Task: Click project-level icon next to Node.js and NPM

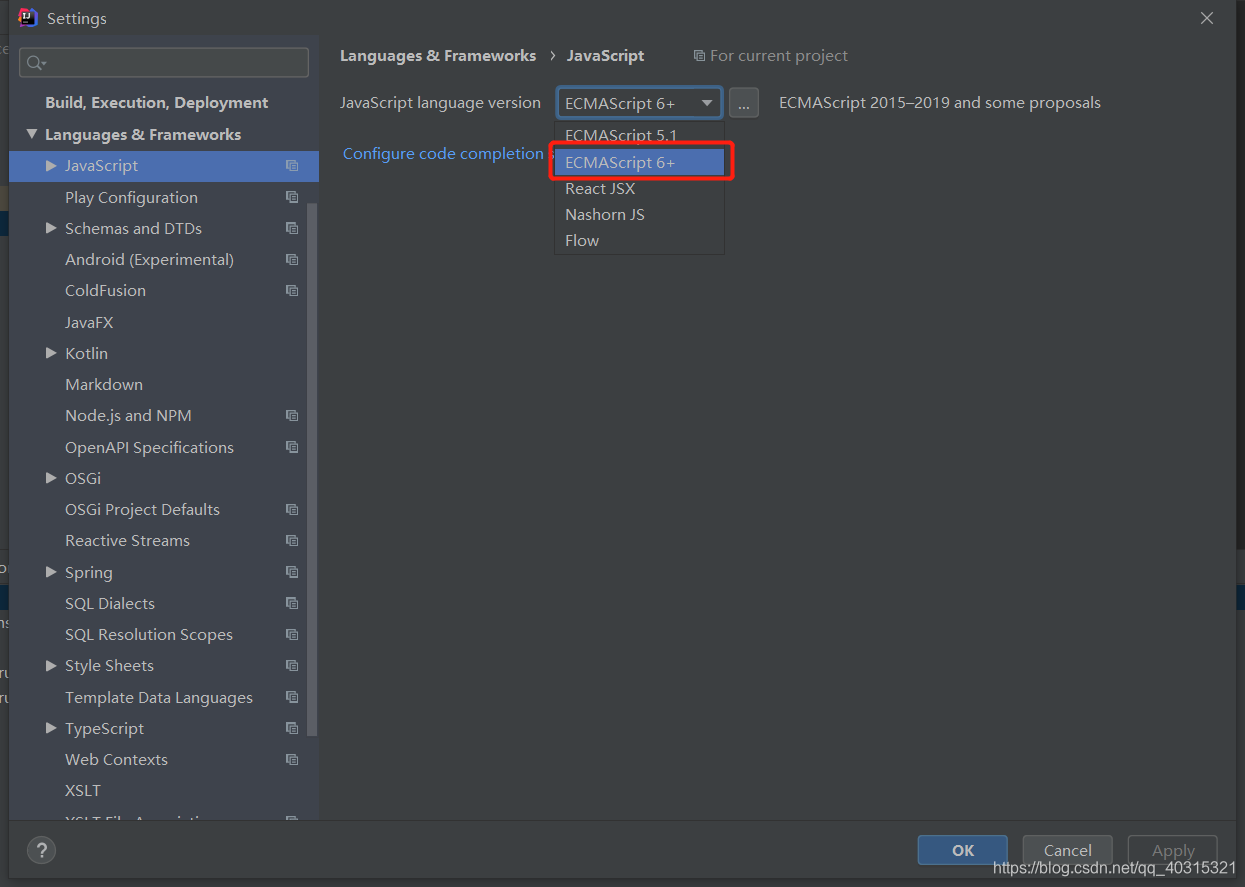Action: 292,415
